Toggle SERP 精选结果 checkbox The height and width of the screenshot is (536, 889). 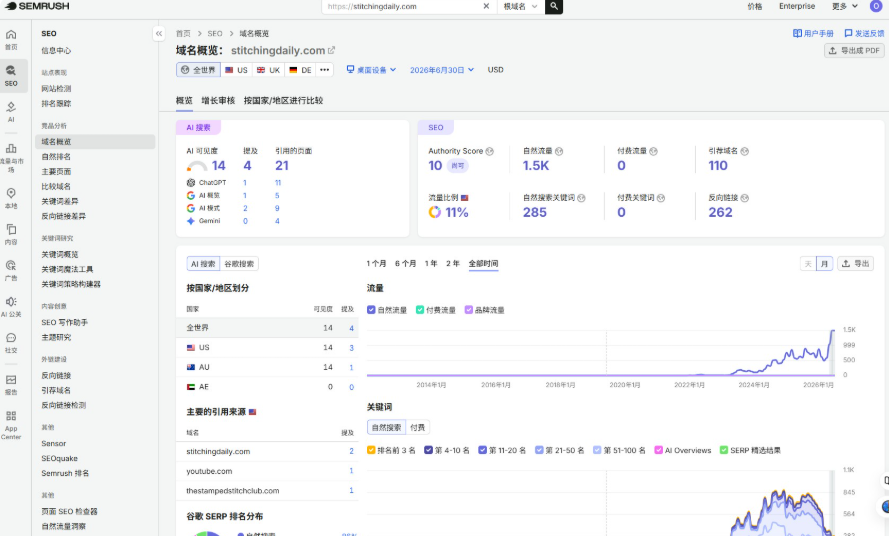[x=723, y=450]
